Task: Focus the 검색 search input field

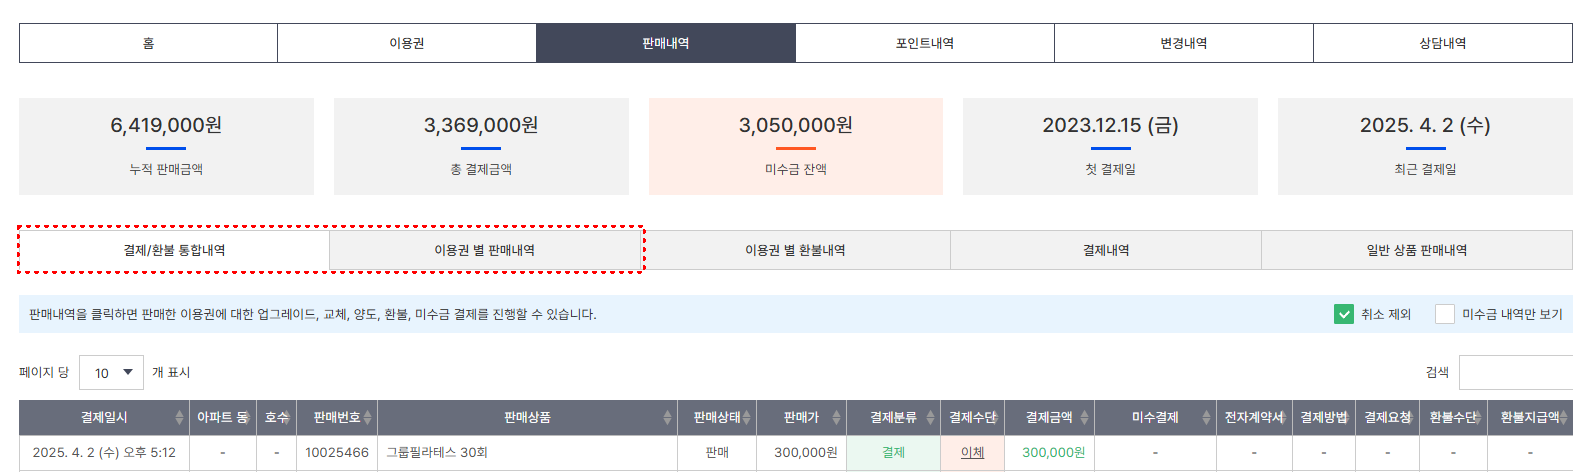Action: (1516, 372)
